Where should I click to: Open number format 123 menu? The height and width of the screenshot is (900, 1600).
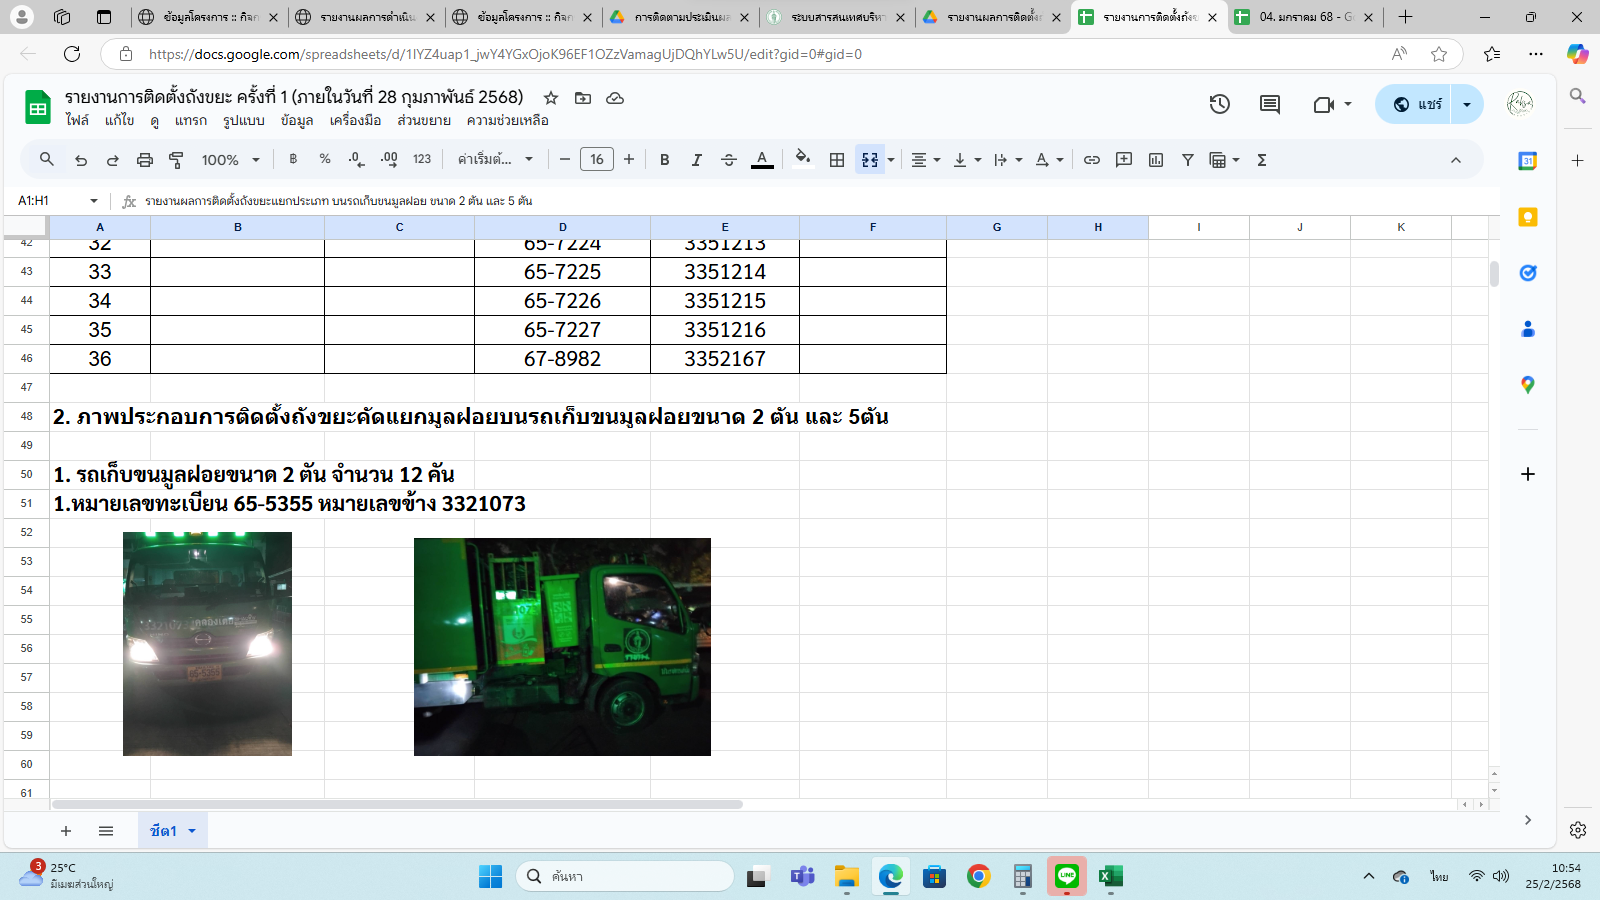click(422, 160)
